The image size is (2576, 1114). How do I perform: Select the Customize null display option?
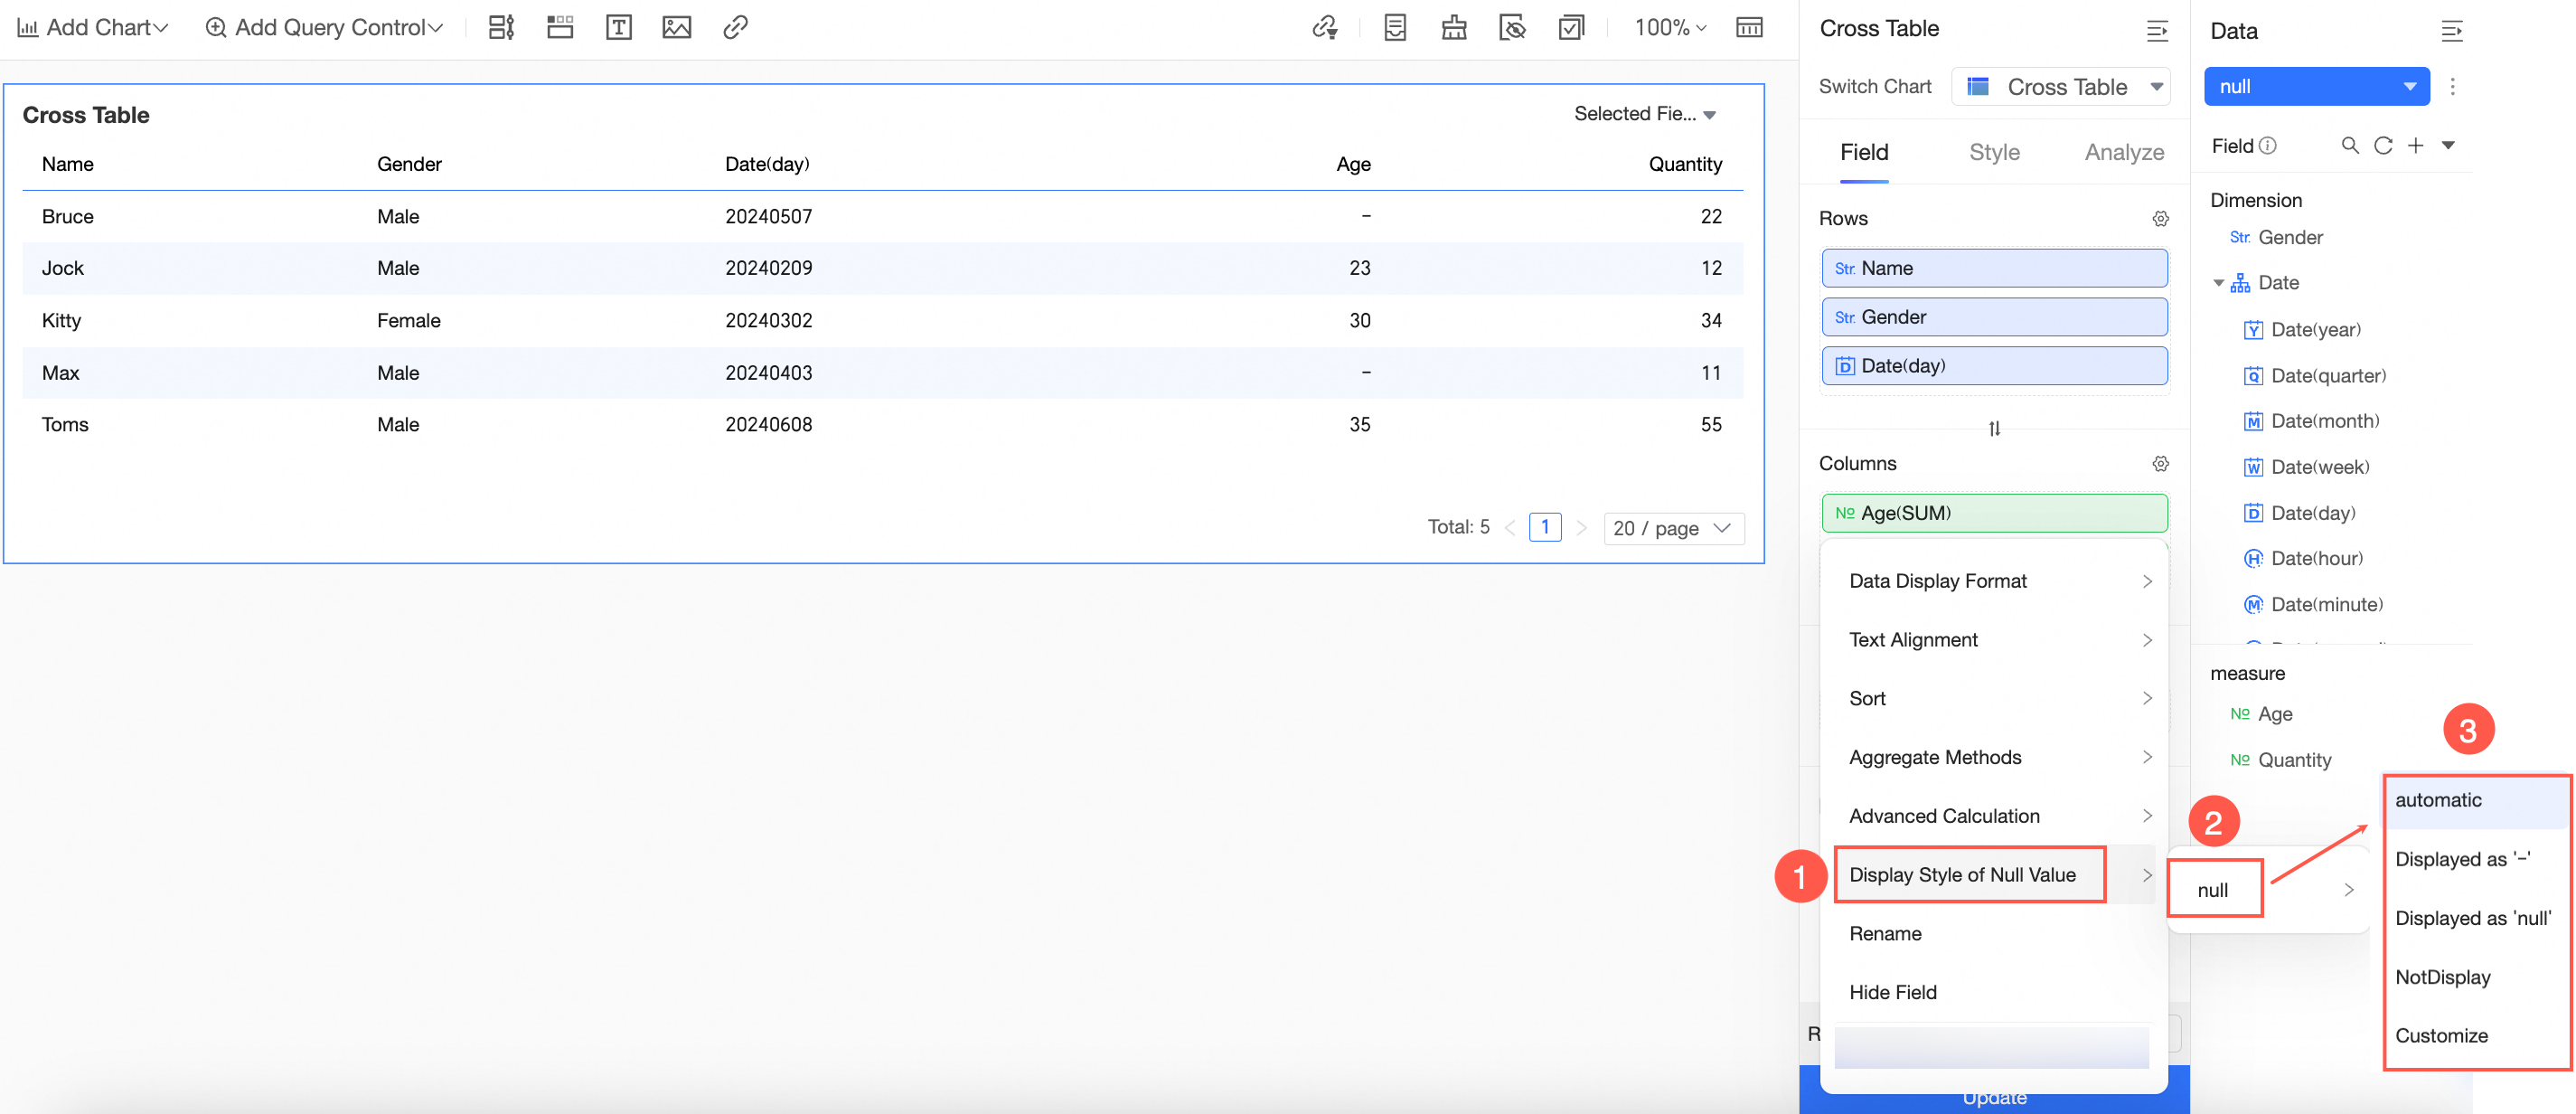(2441, 1035)
